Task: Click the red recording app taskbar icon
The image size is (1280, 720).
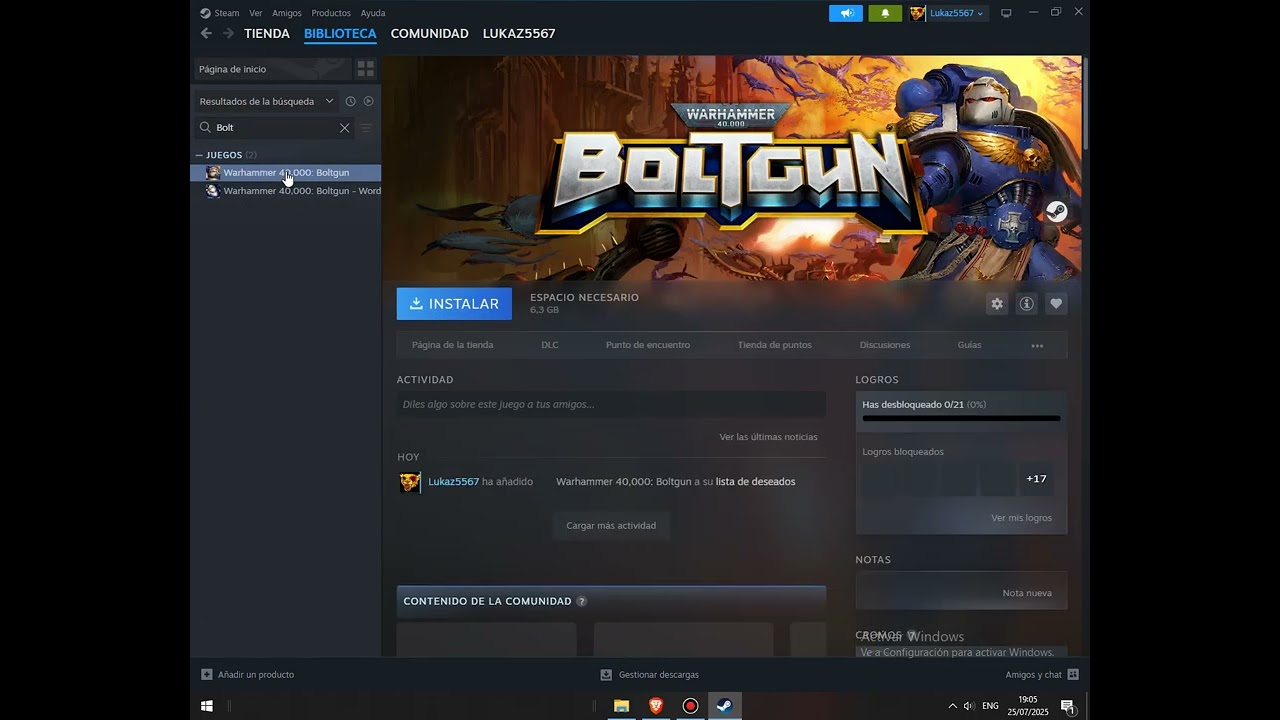Action: tap(690, 706)
